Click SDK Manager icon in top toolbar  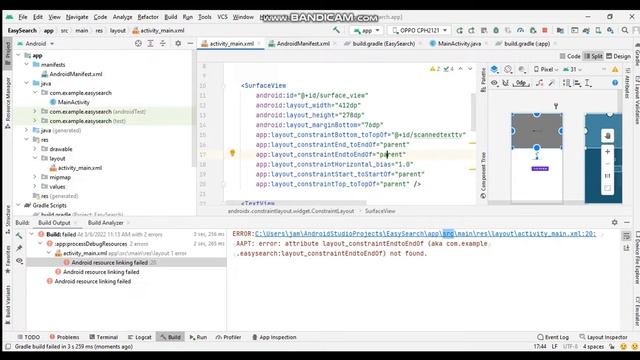610,30
